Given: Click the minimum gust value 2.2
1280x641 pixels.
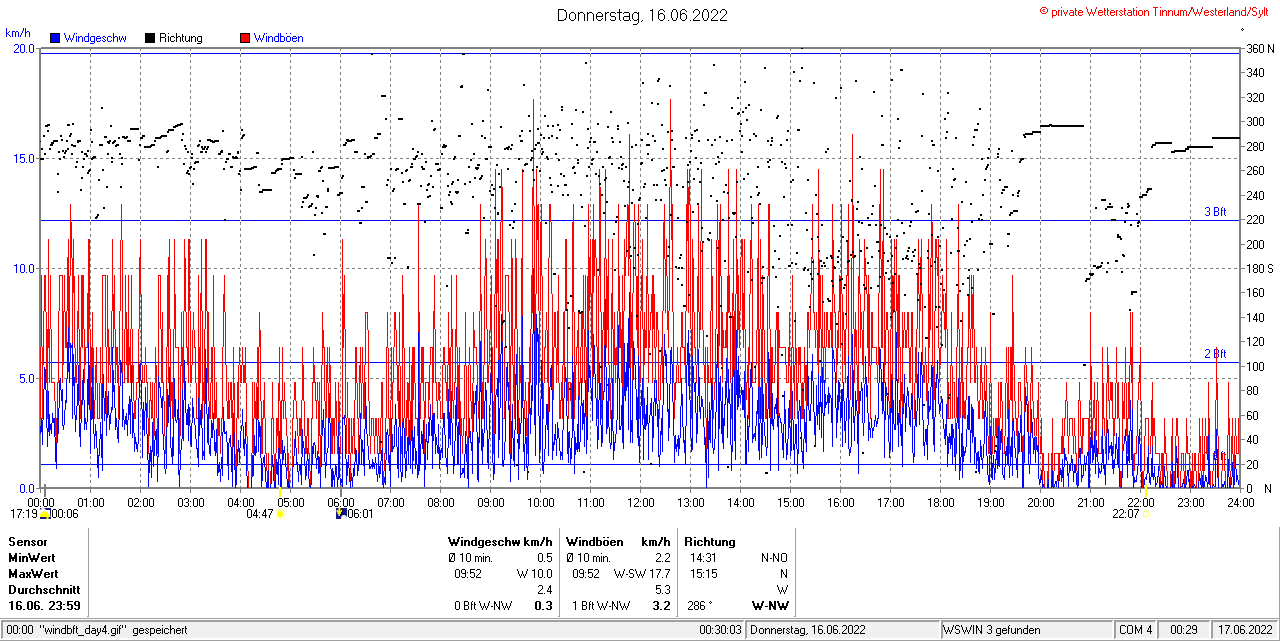Looking at the screenshot, I should [662, 557].
